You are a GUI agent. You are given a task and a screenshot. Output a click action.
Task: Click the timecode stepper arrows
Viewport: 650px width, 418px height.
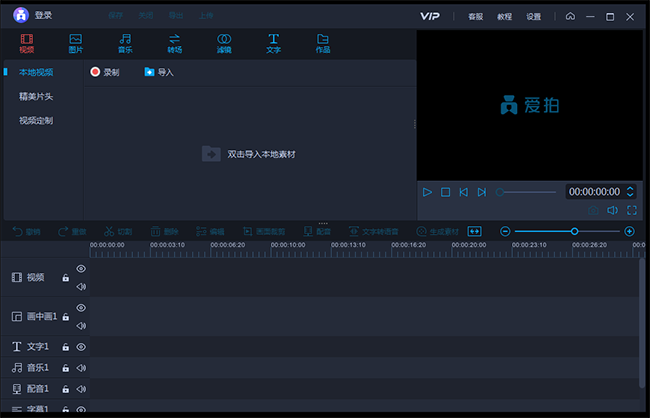(x=630, y=191)
